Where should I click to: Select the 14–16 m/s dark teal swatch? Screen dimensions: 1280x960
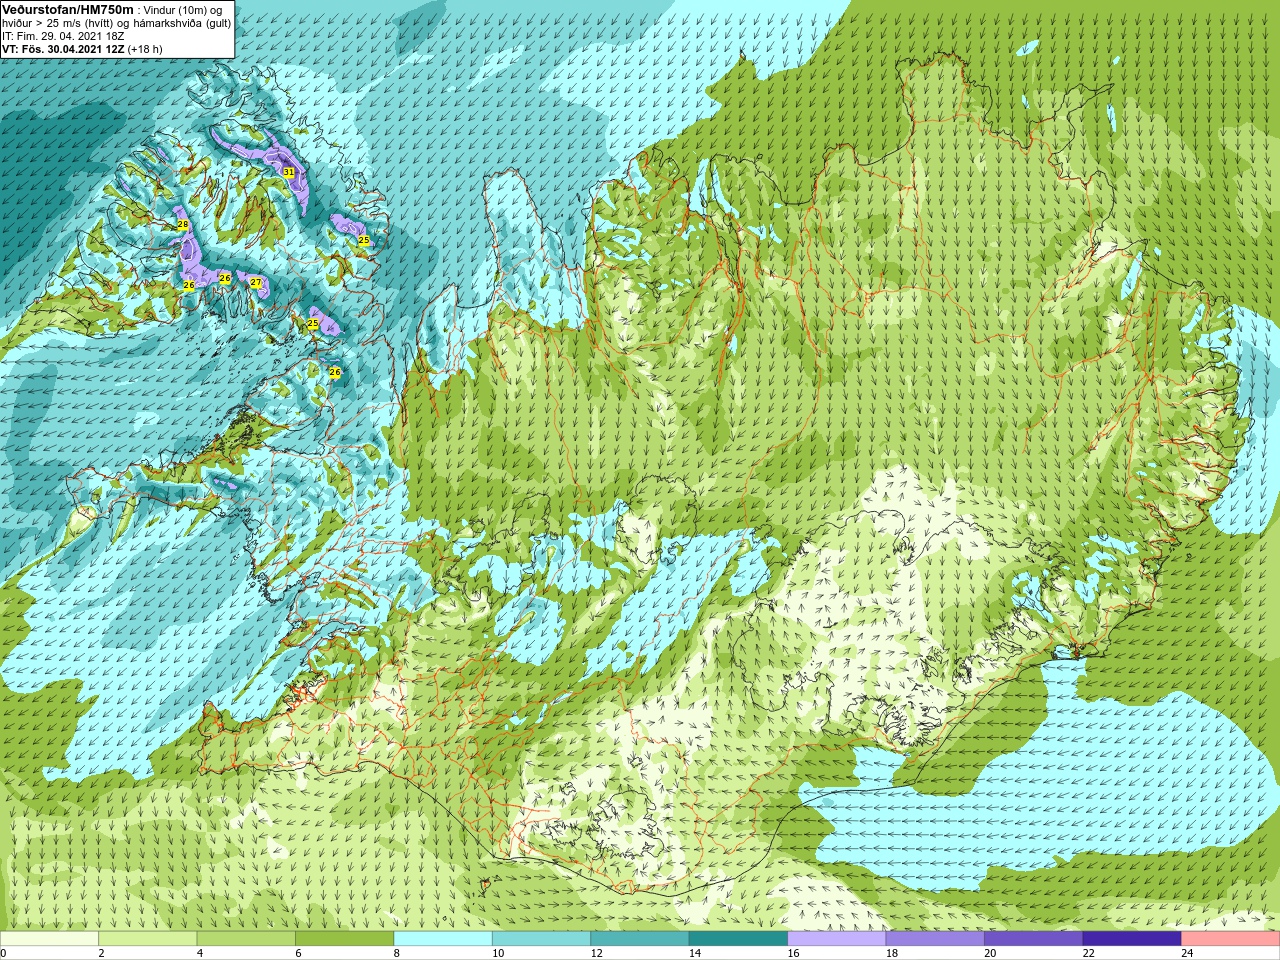[x=738, y=939]
